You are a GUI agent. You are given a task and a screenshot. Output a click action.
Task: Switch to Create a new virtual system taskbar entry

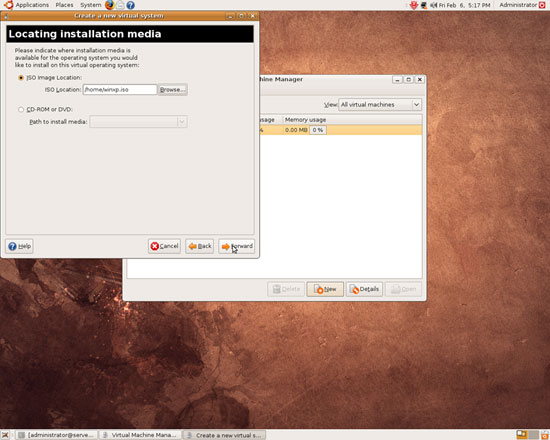224,435
